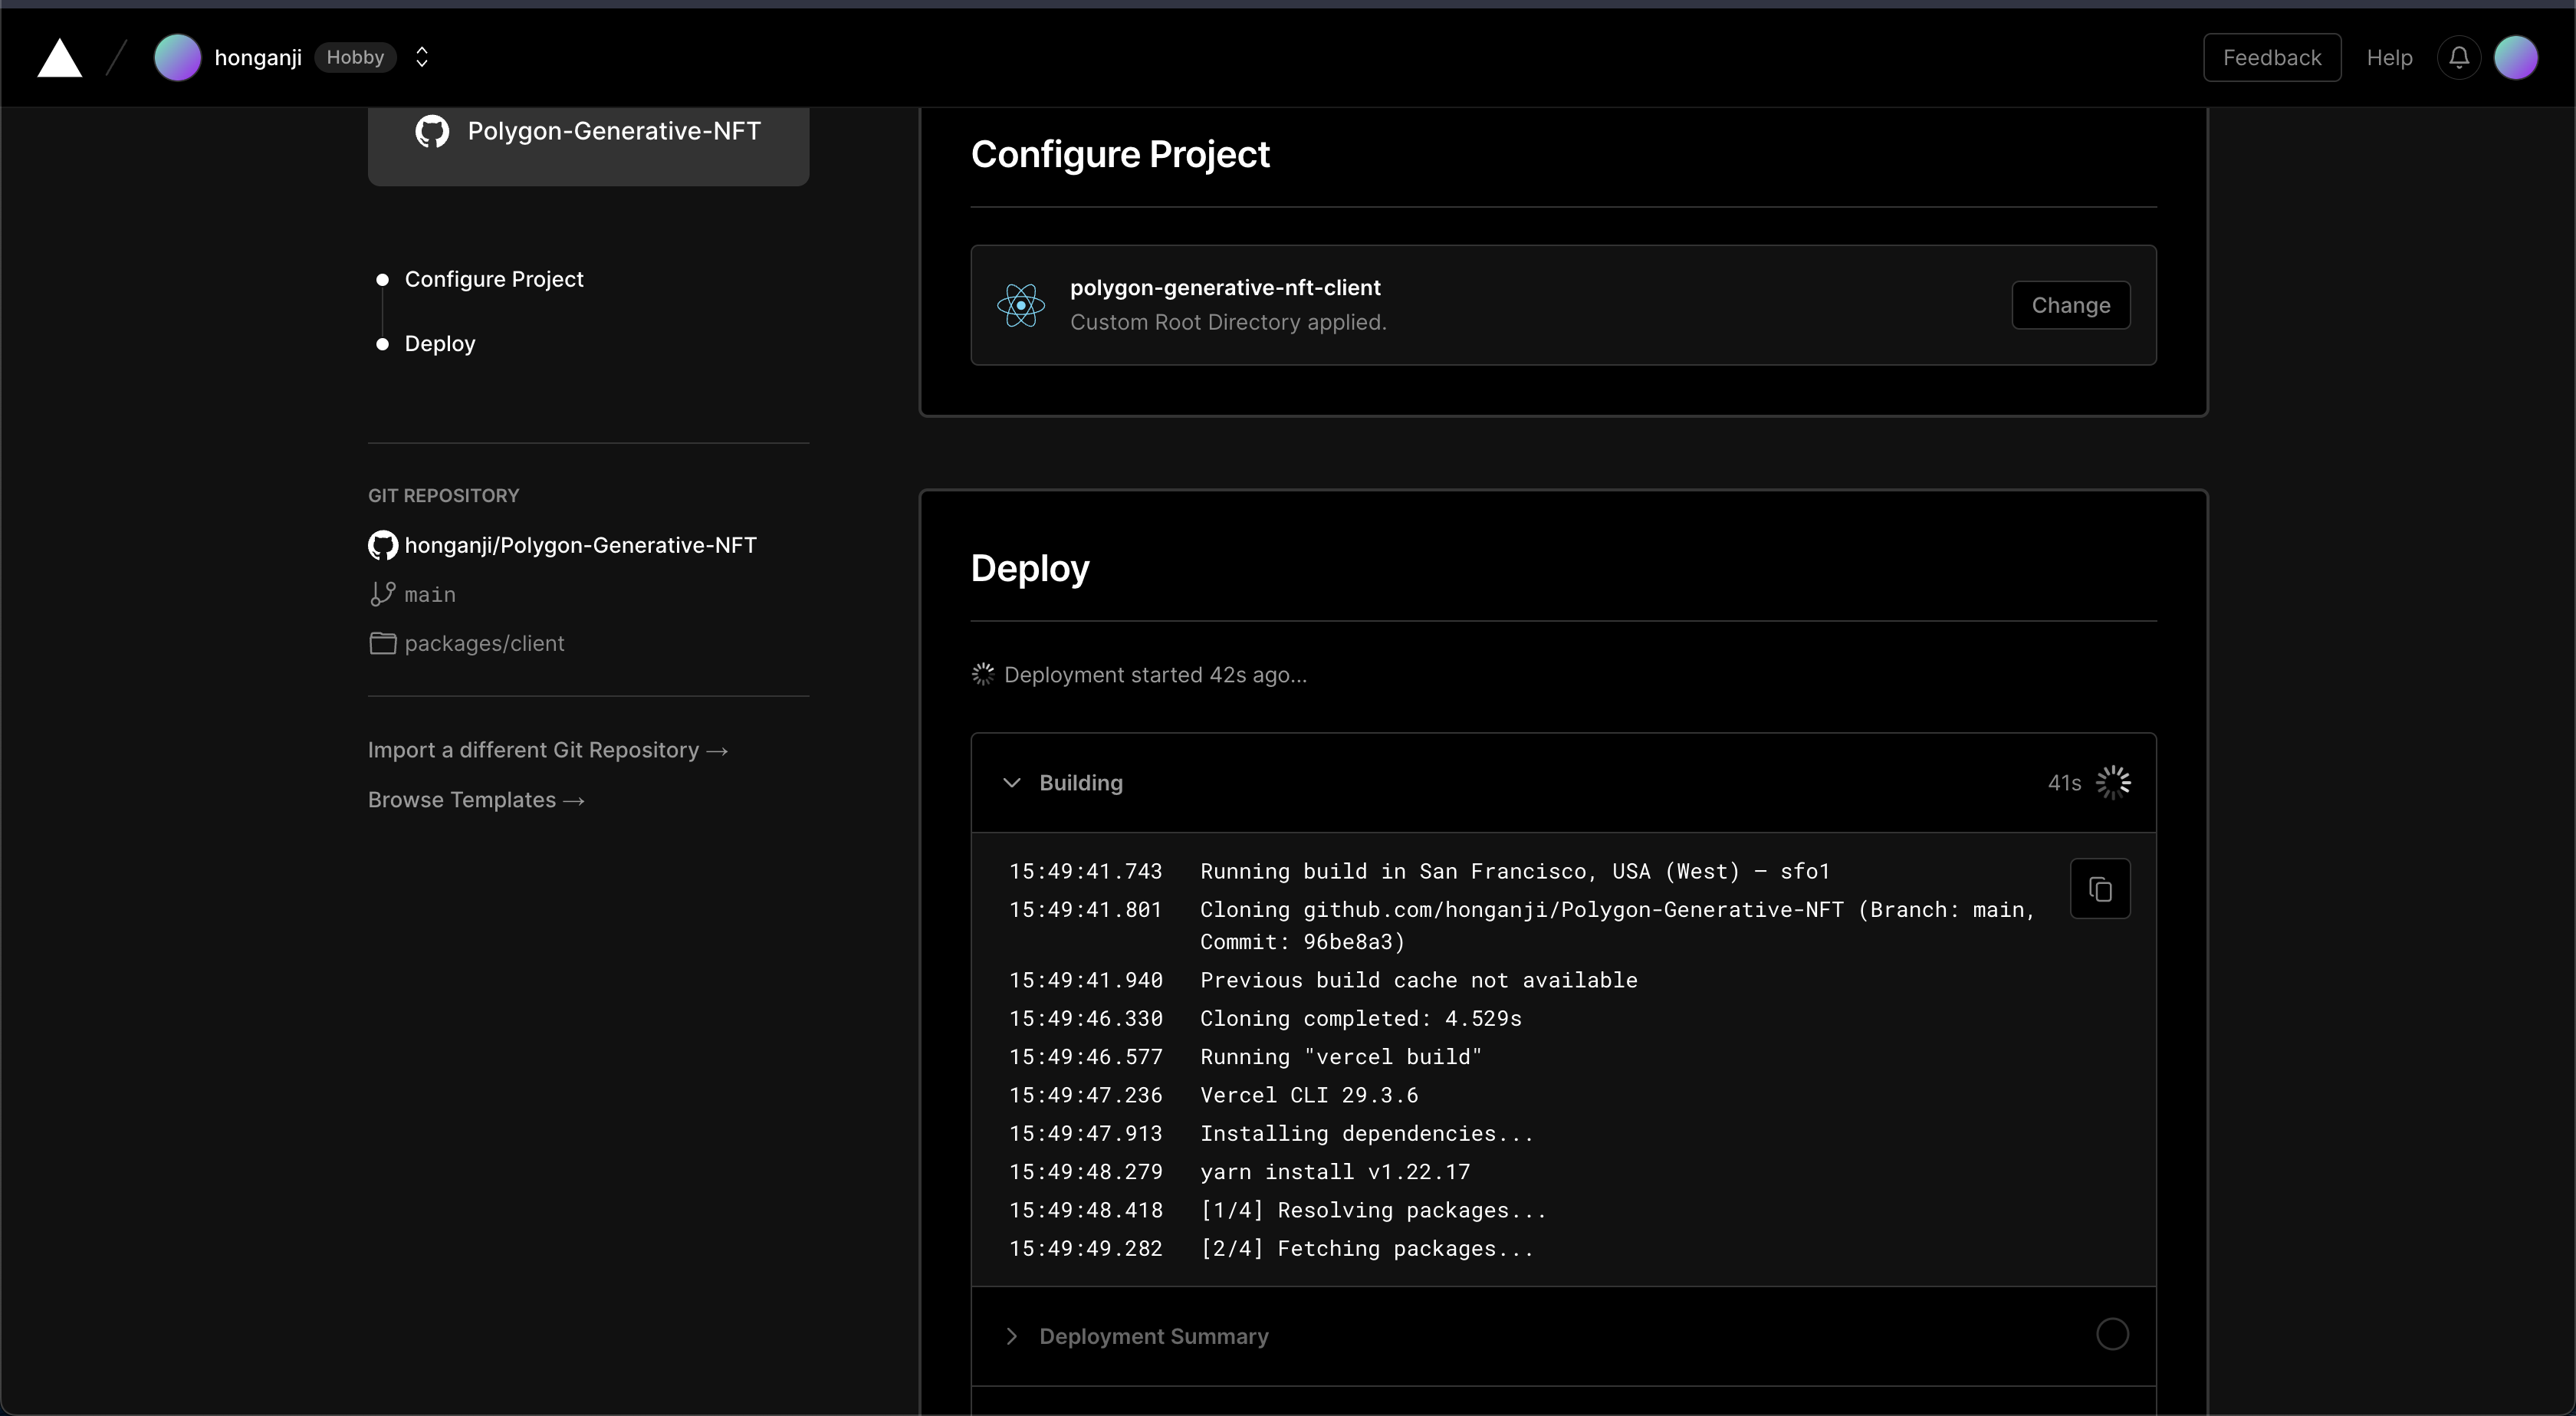Screen dimensions: 2576x1416
Task: Click the GitHub icon in Git Repository section
Action: 383,545
